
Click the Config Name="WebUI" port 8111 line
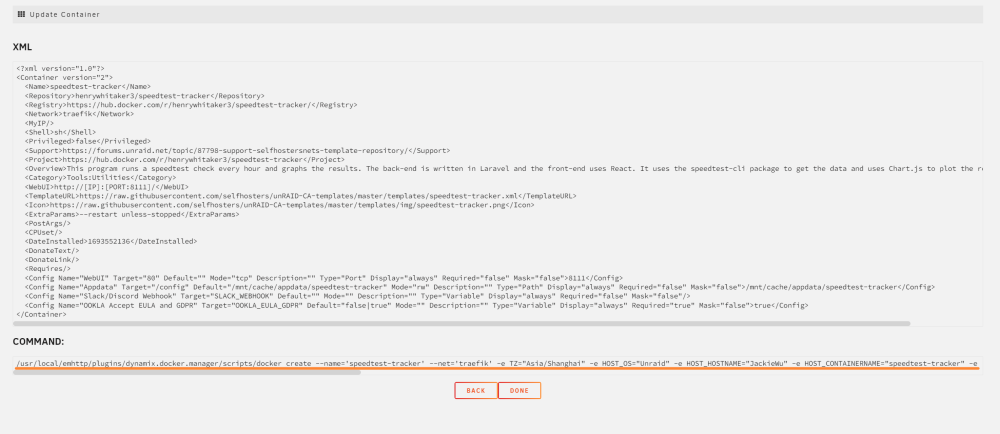(x=323, y=278)
